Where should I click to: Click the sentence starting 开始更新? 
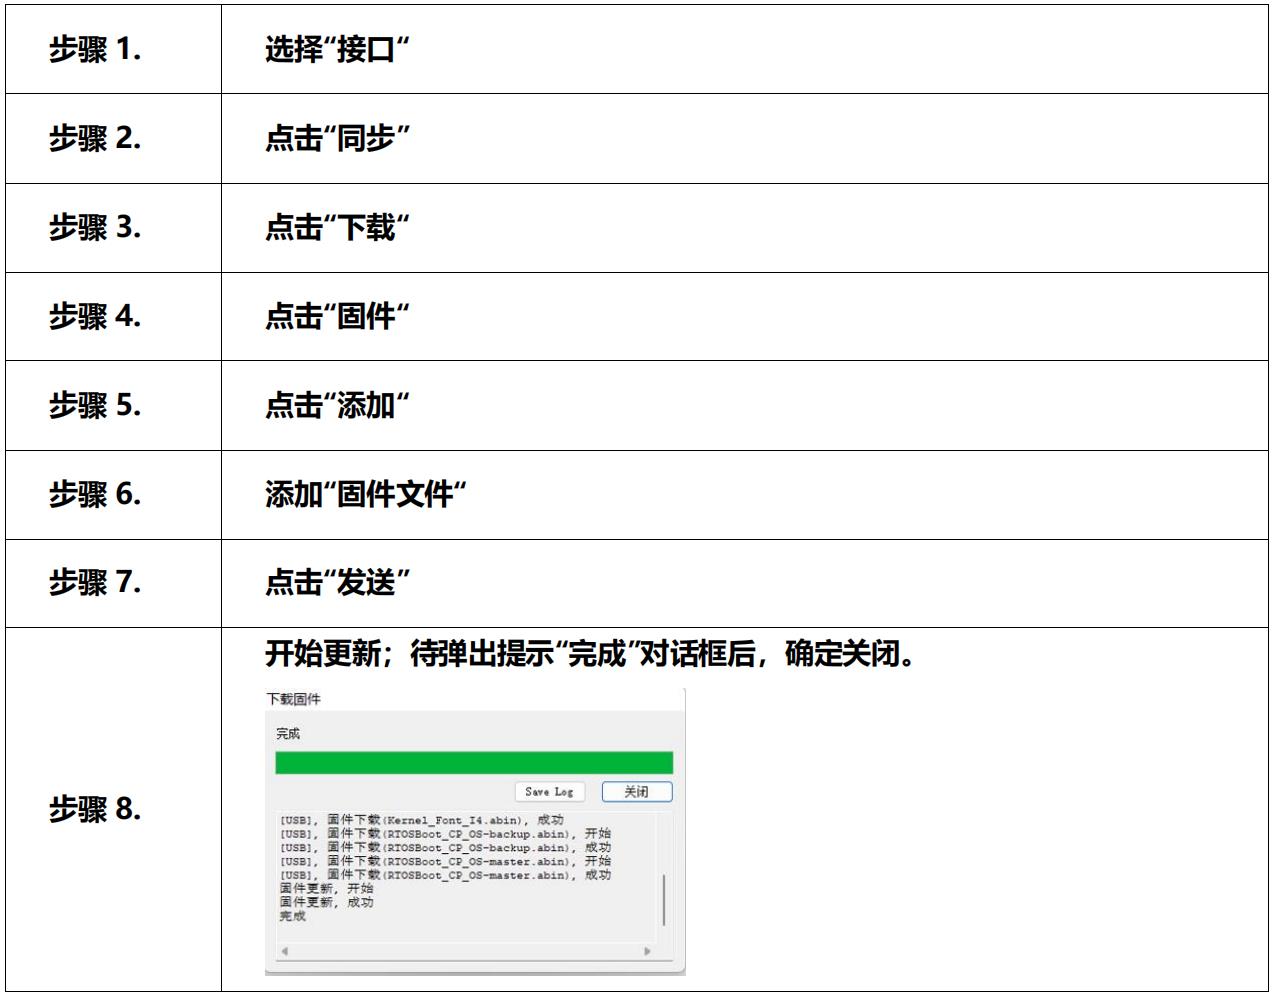pyautogui.click(x=590, y=654)
